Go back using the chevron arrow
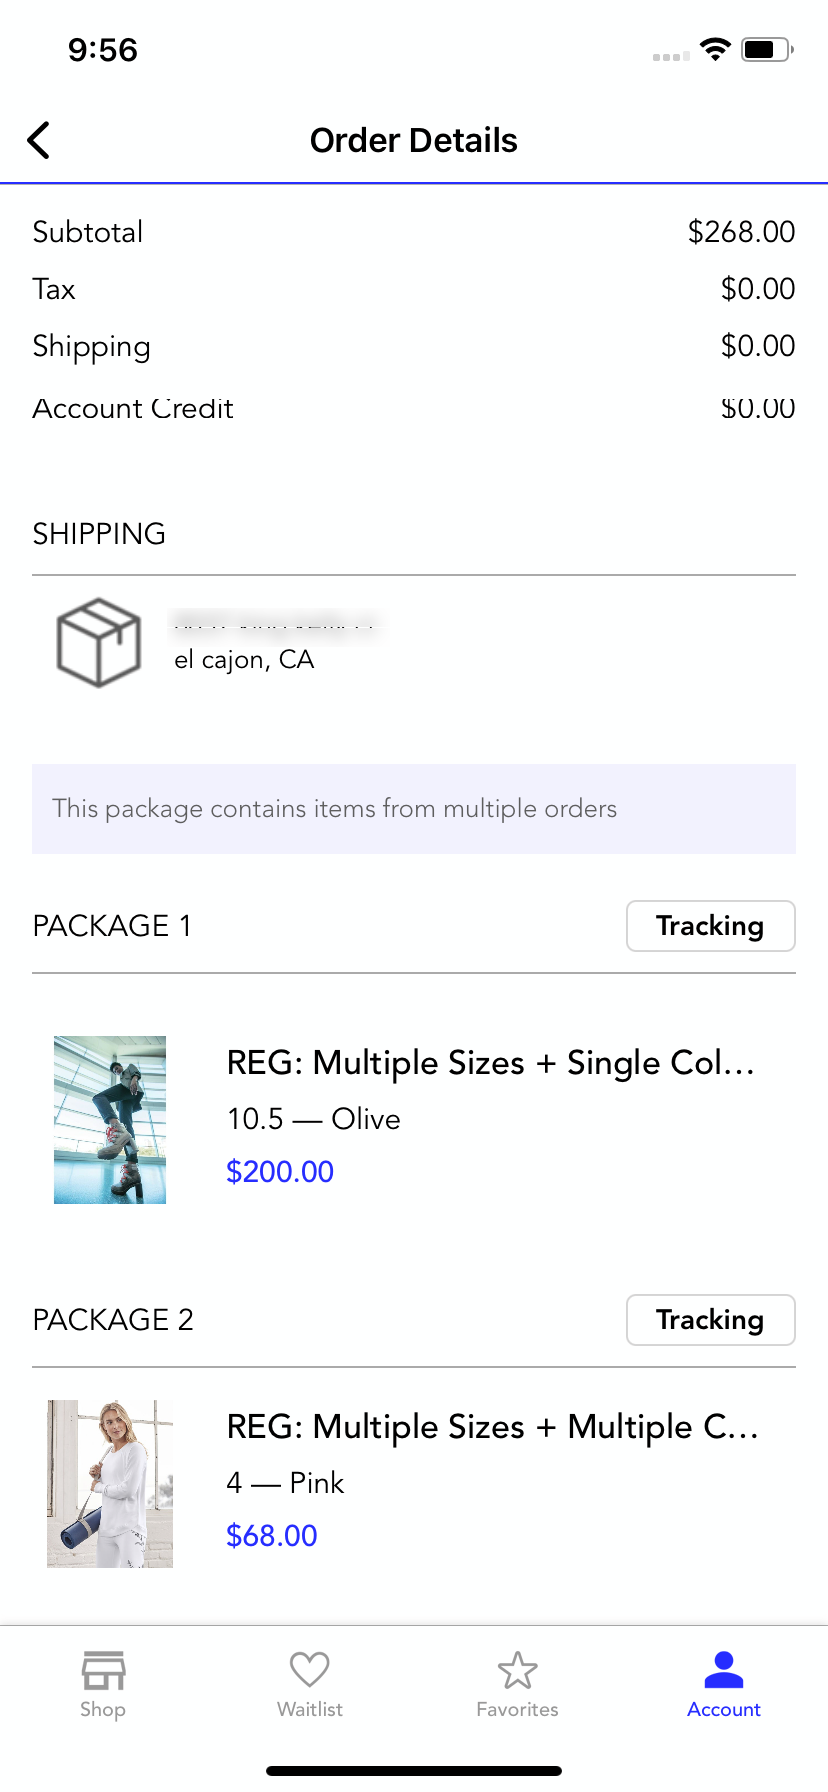The height and width of the screenshot is (1792, 828). pyautogui.click(x=39, y=140)
